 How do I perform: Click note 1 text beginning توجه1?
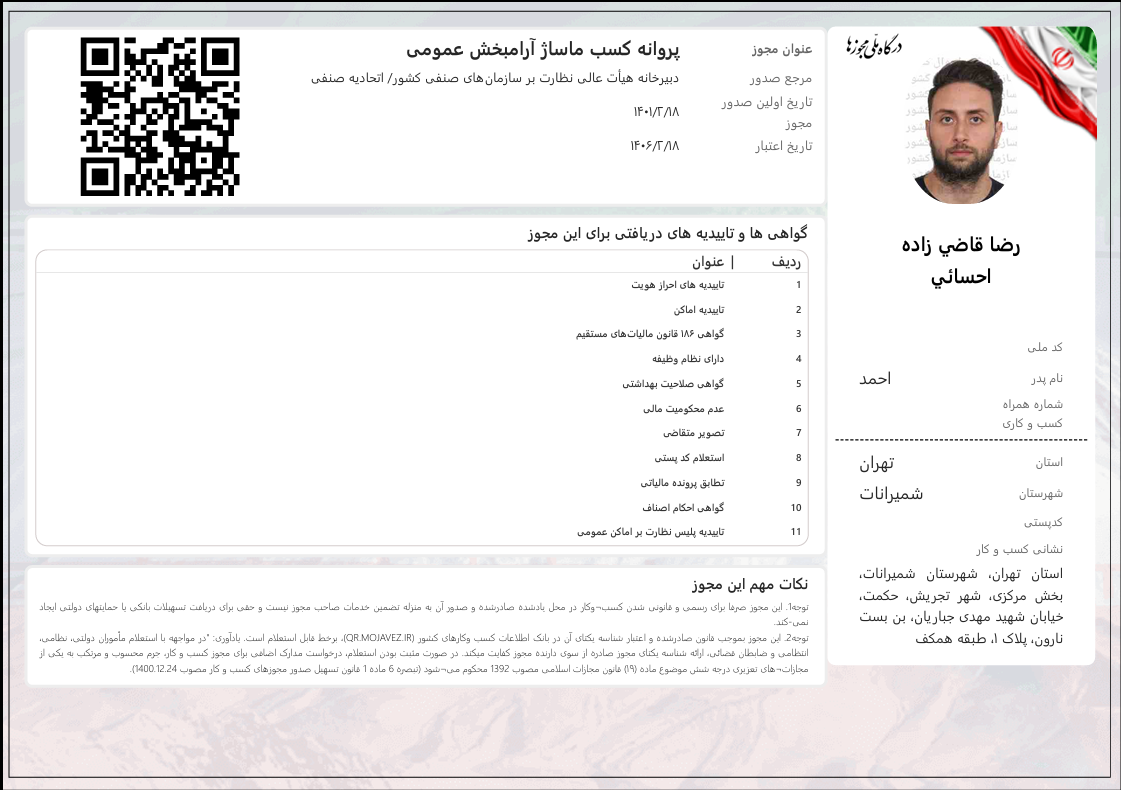pos(424,614)
